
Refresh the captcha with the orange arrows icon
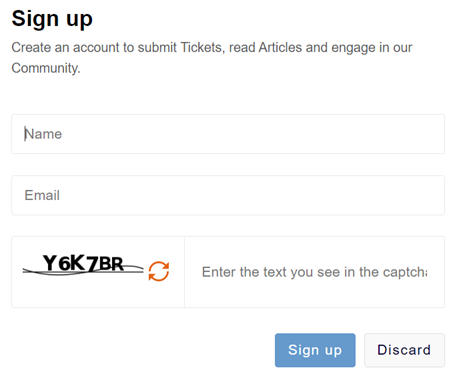pyautogui.click(x=159, y=271)
